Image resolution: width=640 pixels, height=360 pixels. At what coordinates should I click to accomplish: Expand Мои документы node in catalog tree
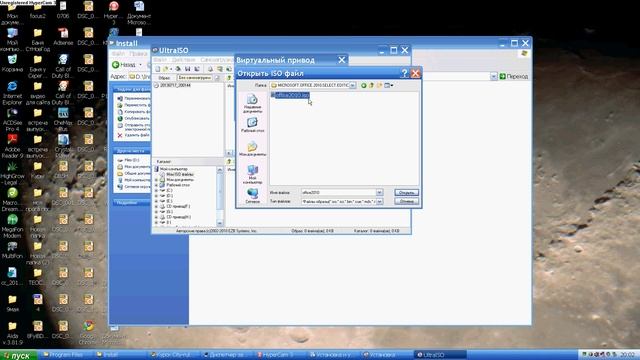point(156,180)
